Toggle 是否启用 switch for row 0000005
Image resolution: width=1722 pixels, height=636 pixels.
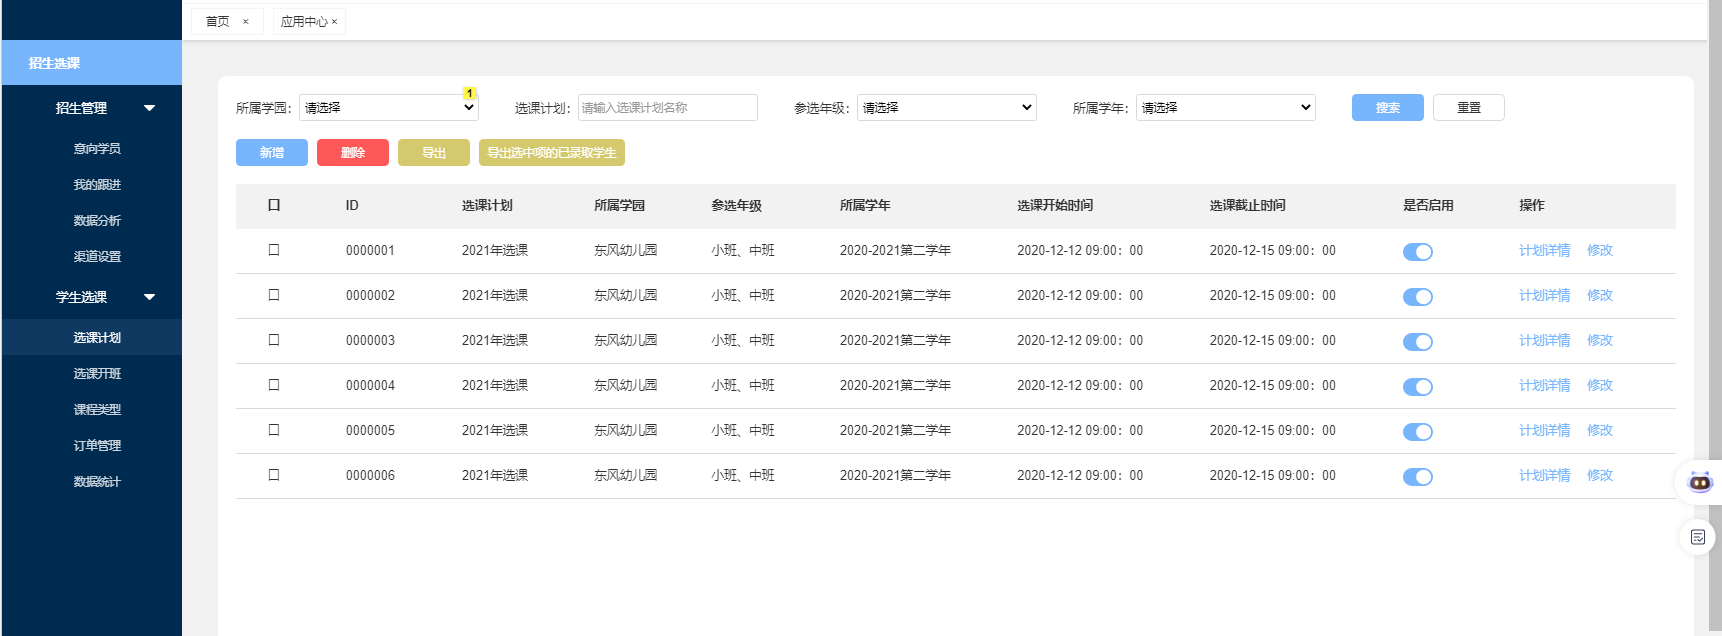pos(1418,432)
